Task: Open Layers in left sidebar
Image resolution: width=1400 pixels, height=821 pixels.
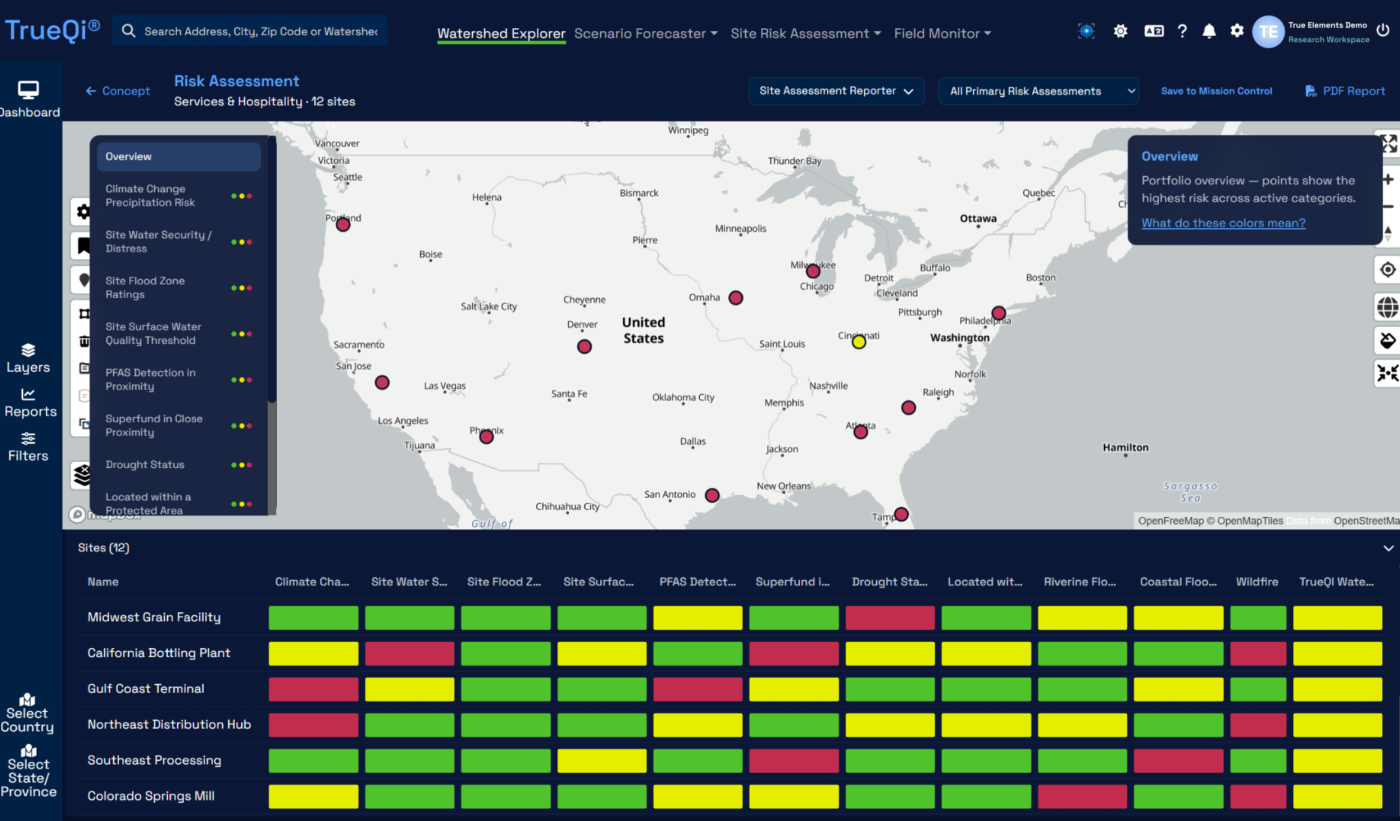Action: point(28,359)
